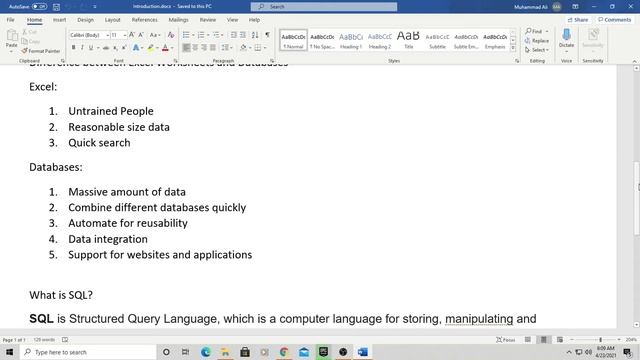This screenshot has height=360, width=640.
Task: Clear all formatting icon in Font group
Action: pyautogui.click(x=171, y=35)
